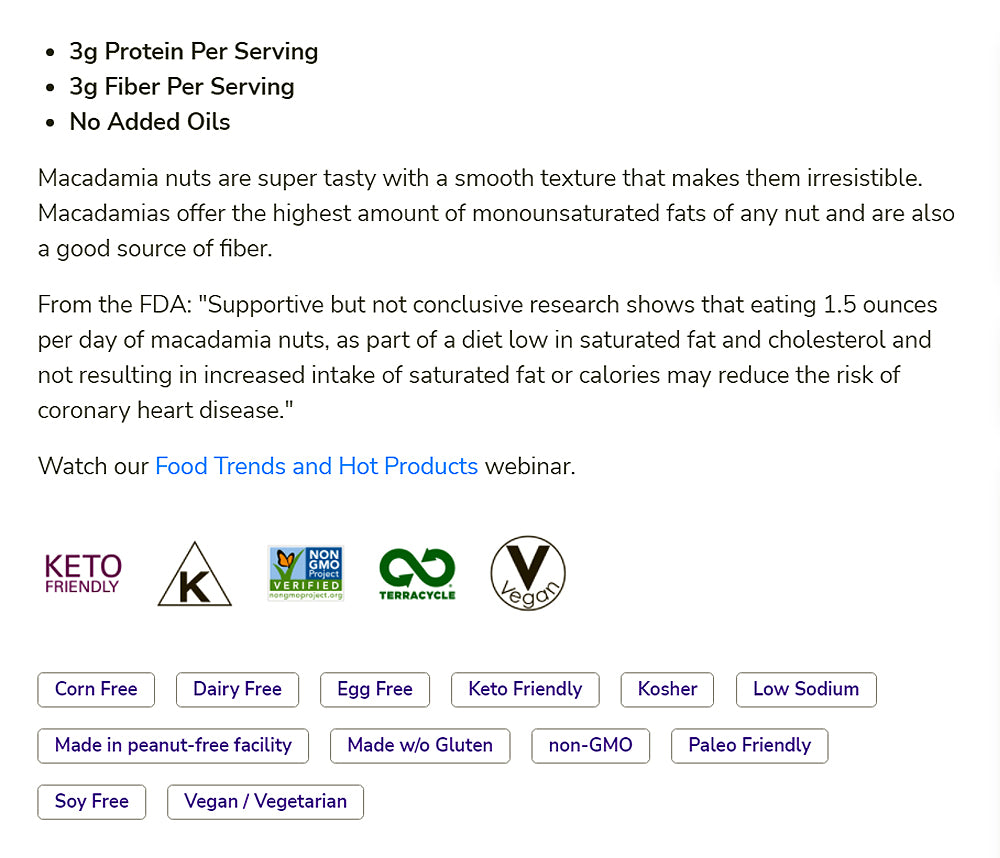Click the Non GMO Project Verified badge
The height and width of the screenshot is (858, 1000).
click(305, 573)
